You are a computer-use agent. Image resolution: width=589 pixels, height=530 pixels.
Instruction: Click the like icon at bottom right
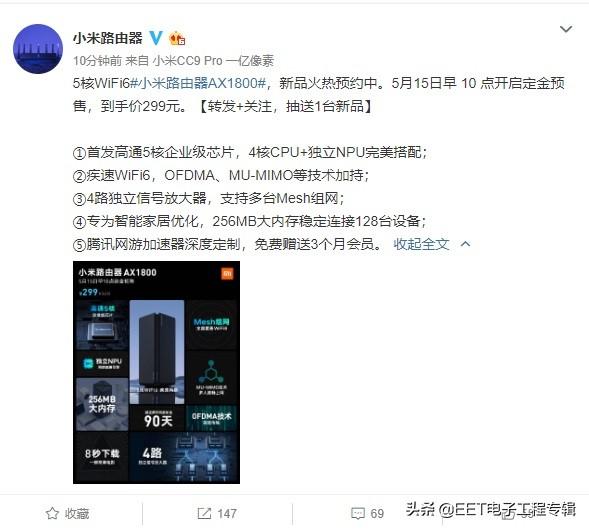[x=511, y=513]
